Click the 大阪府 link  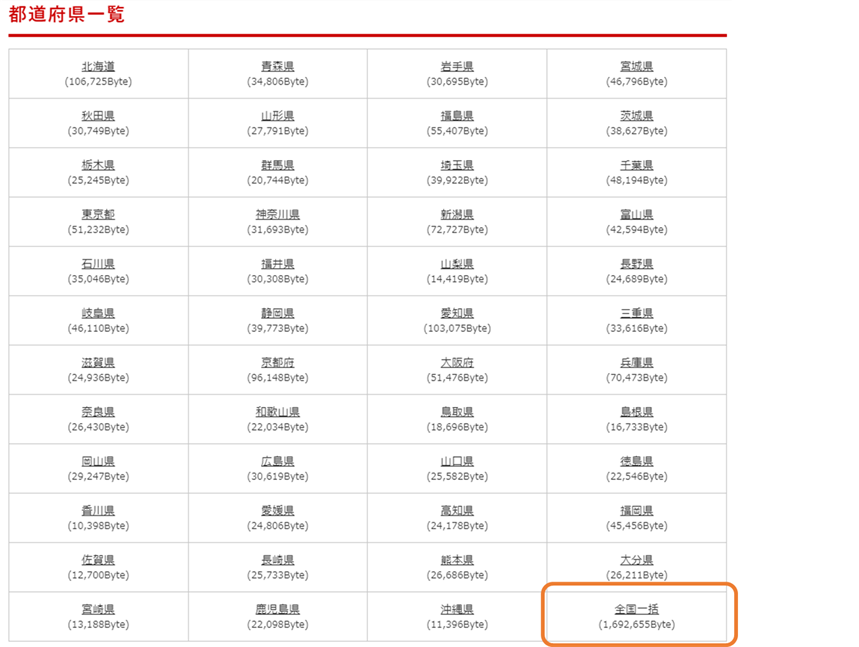[x=457, y=363]
